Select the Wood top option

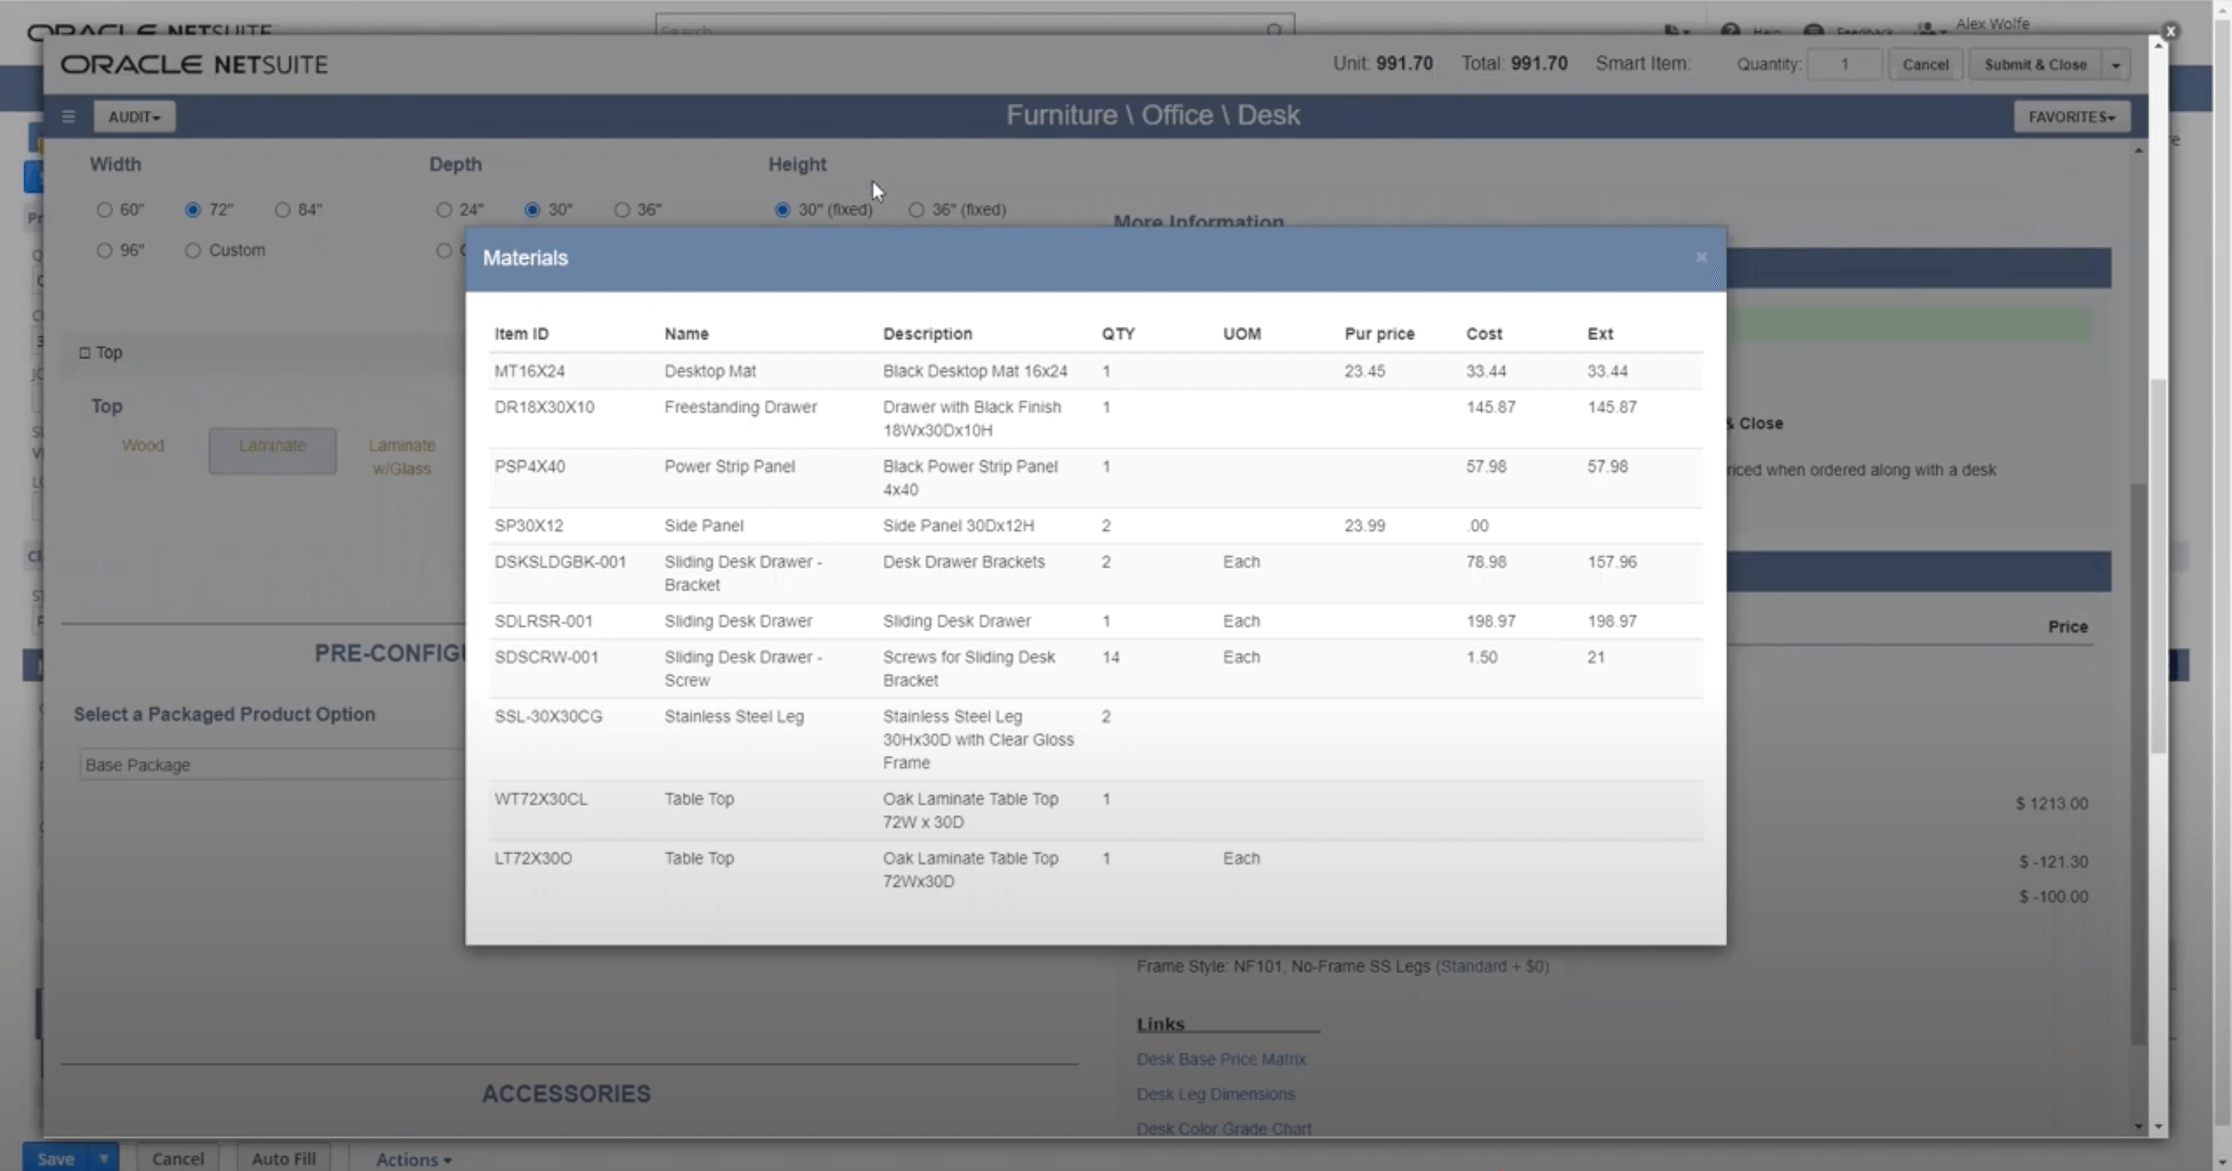coord(143,446)
